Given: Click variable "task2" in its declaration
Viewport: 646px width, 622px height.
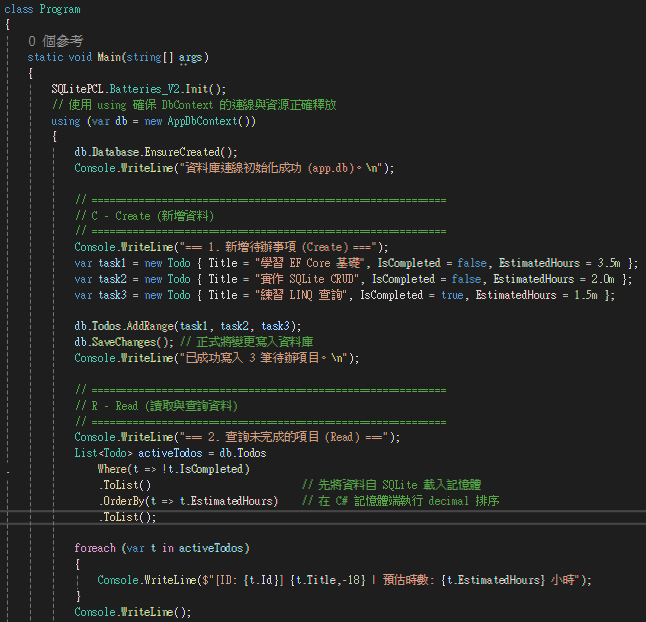Looking at the screenshot, I should click(x=112, y=279).
